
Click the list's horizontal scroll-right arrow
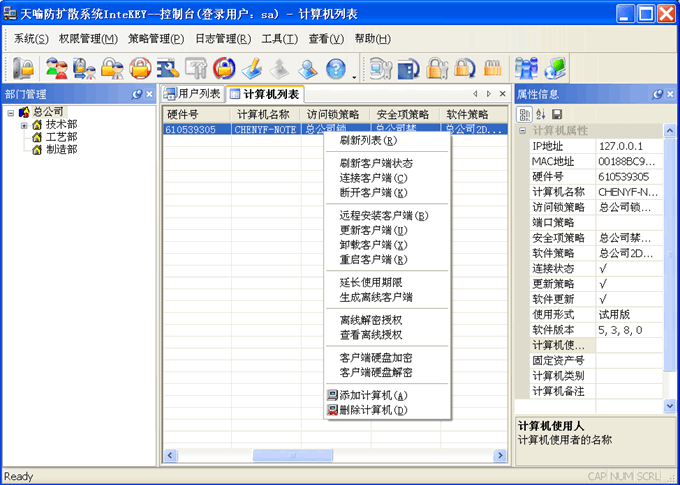(x=500, y=456)
